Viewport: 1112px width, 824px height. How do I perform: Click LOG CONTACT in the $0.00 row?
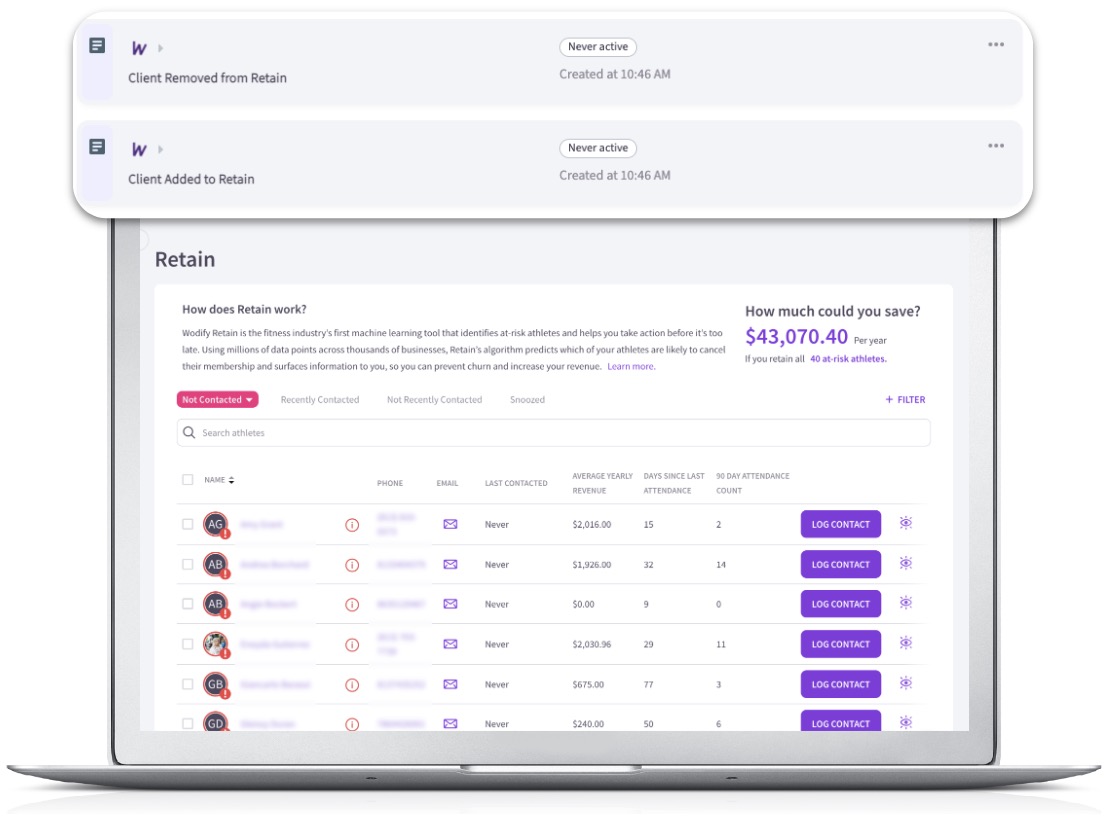pos(841,604)
